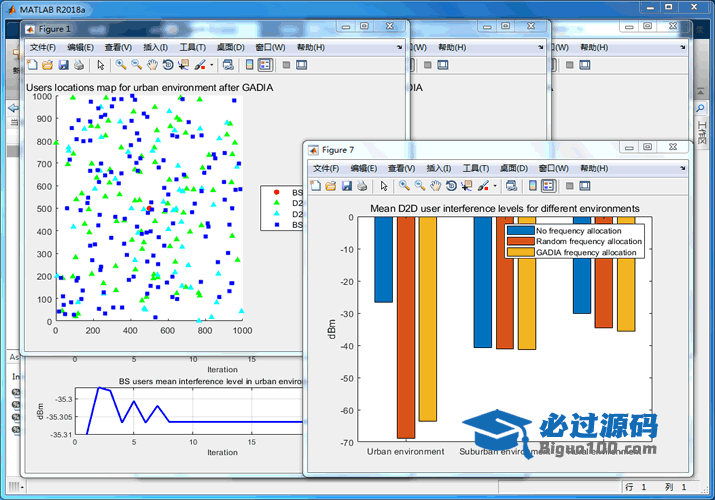Select Zoom Out tool in Figure 1
715x500 pixels.
136,65
